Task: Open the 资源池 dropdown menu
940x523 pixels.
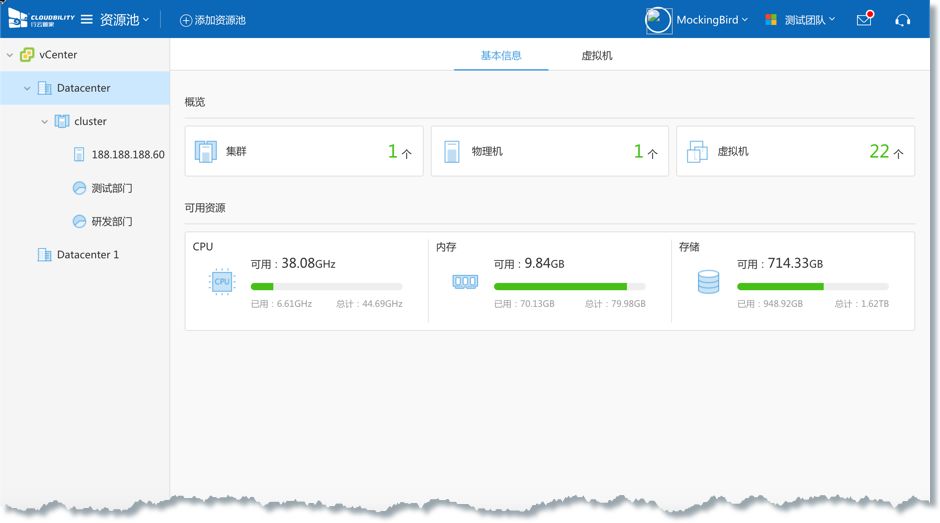Action: [124, 20]
